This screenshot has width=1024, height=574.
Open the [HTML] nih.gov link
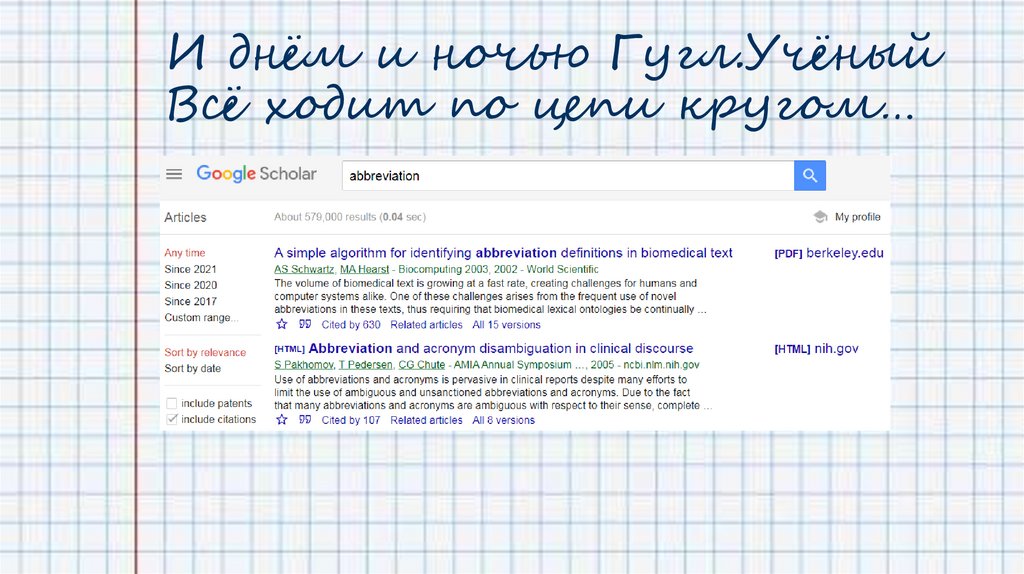click(816, 349)
